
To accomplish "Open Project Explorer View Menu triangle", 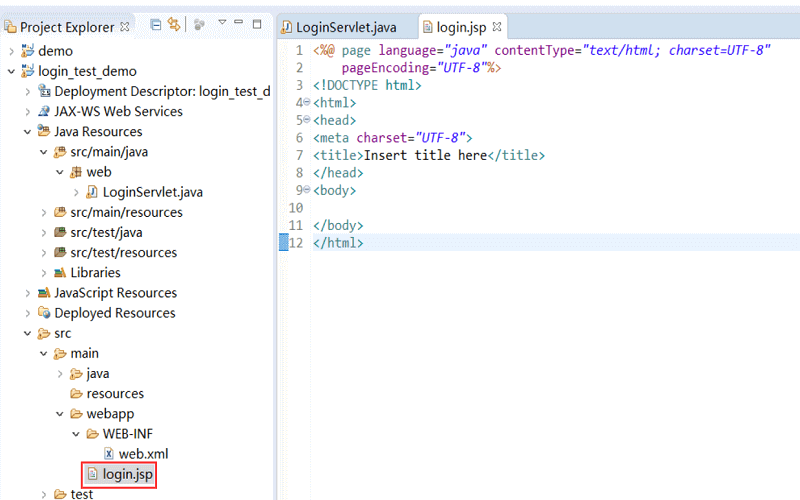I will click(222, 22).
